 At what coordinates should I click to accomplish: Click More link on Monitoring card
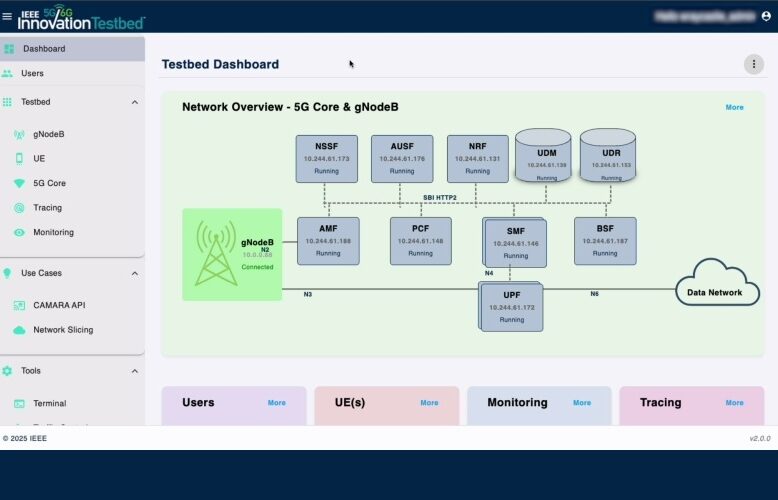click(582, 403)
